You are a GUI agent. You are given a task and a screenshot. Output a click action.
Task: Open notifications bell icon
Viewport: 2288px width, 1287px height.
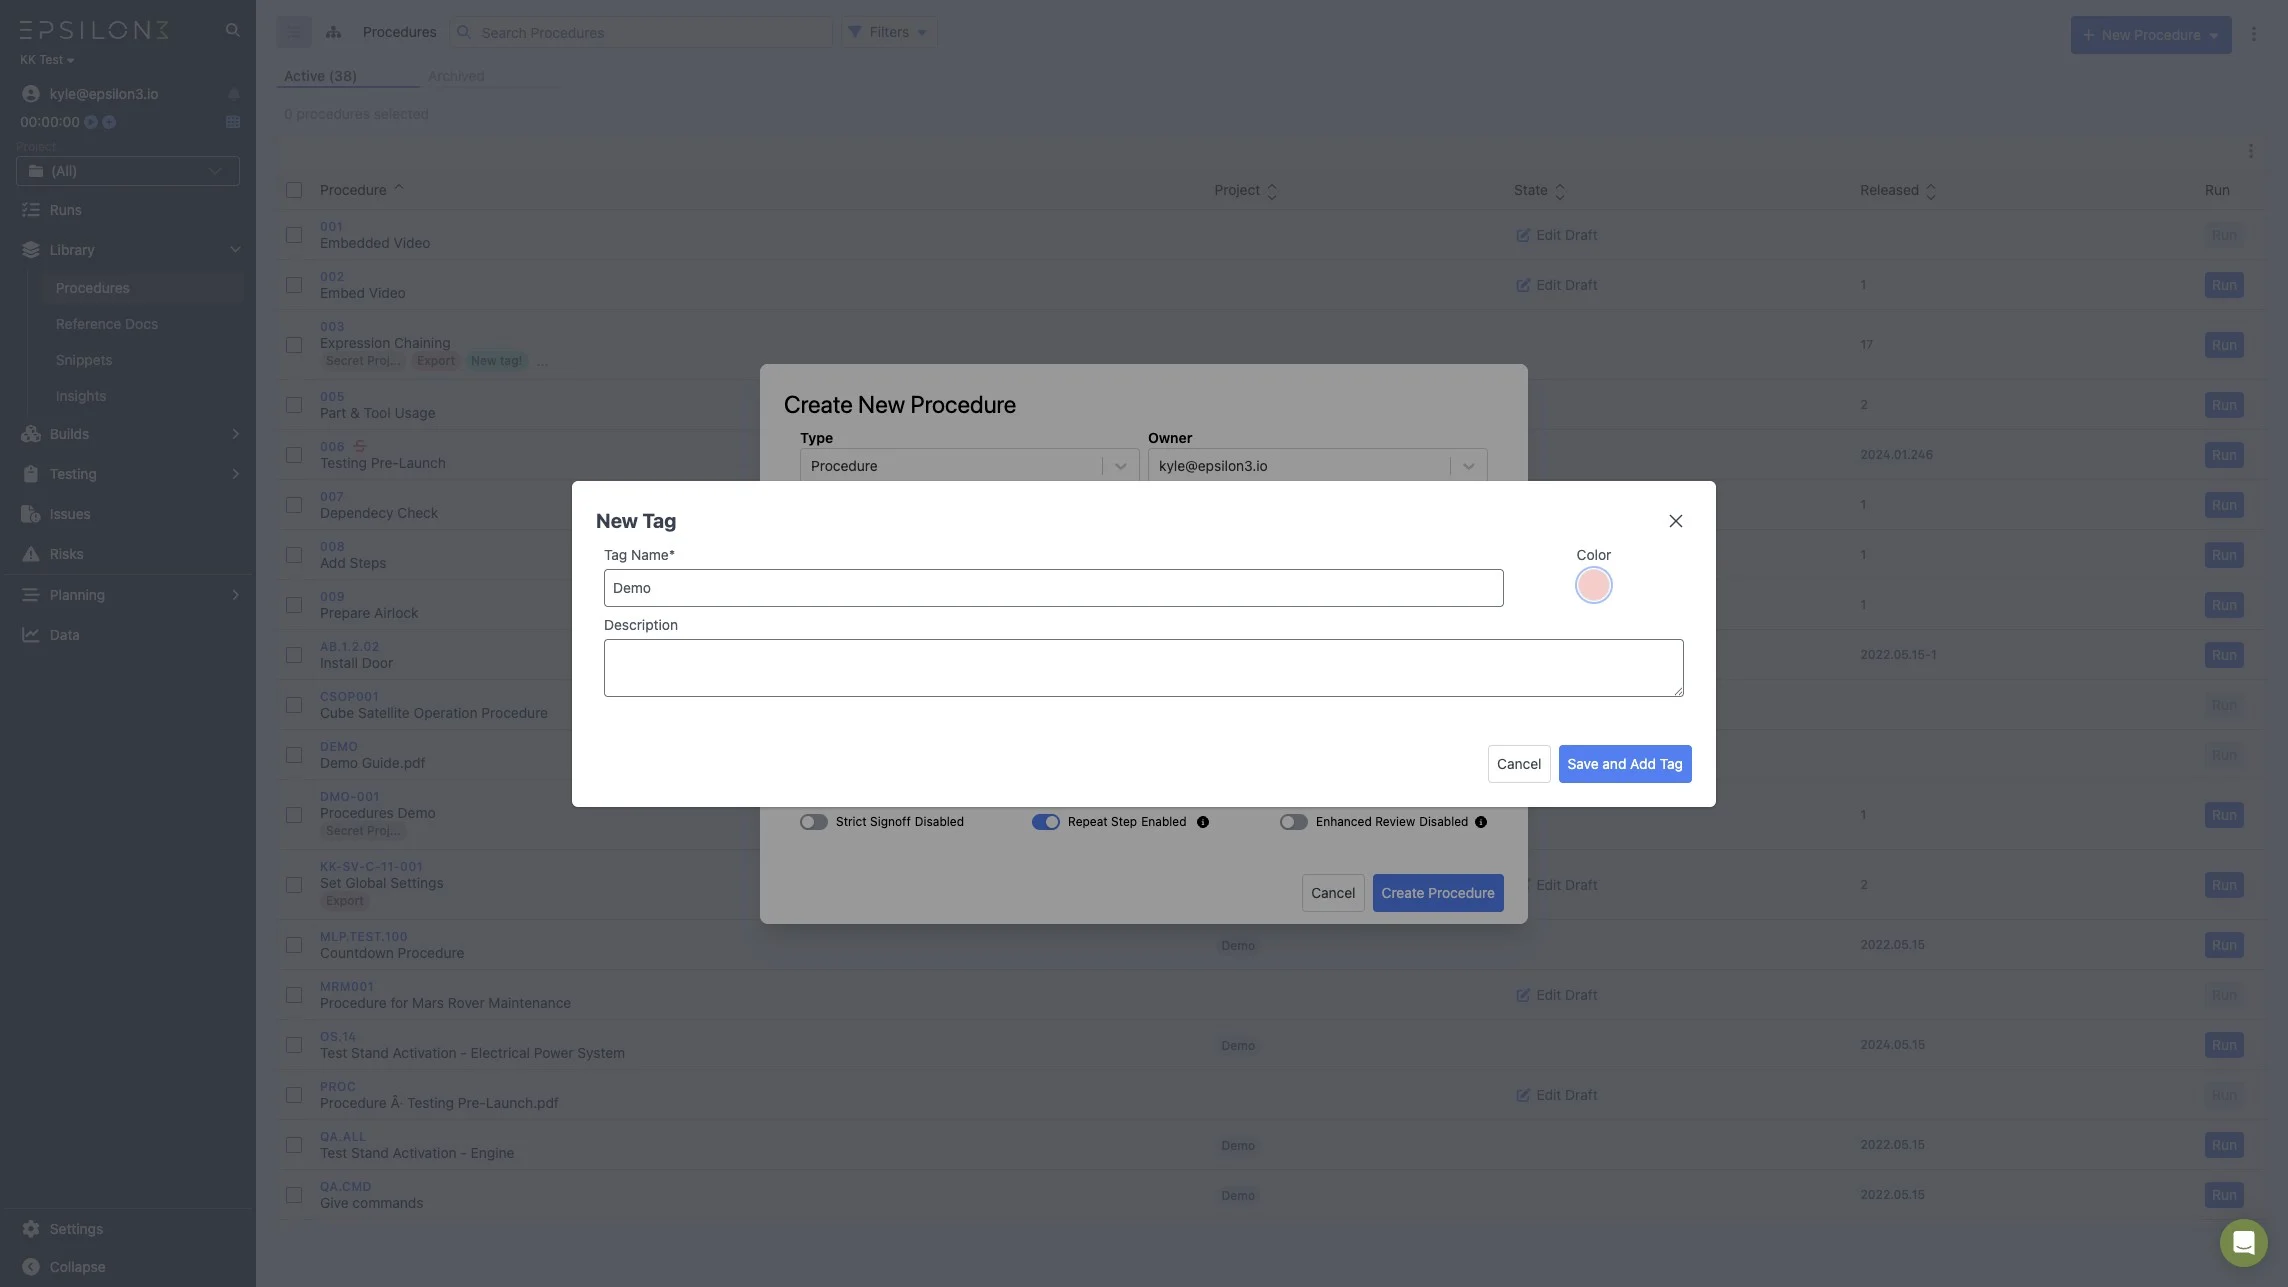pos(233,94)
